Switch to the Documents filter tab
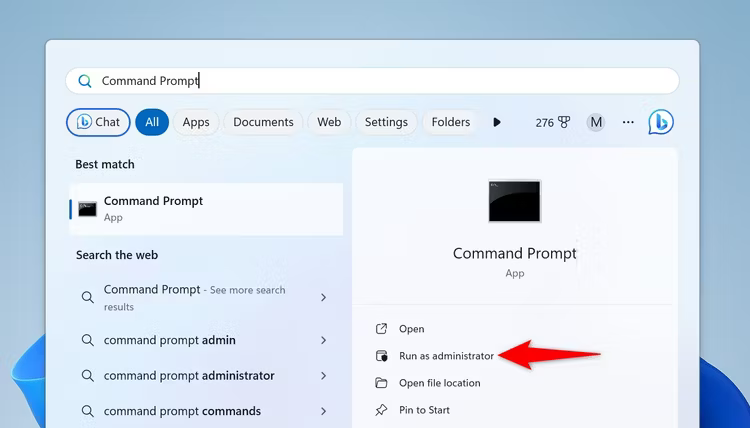 (263, 122)
